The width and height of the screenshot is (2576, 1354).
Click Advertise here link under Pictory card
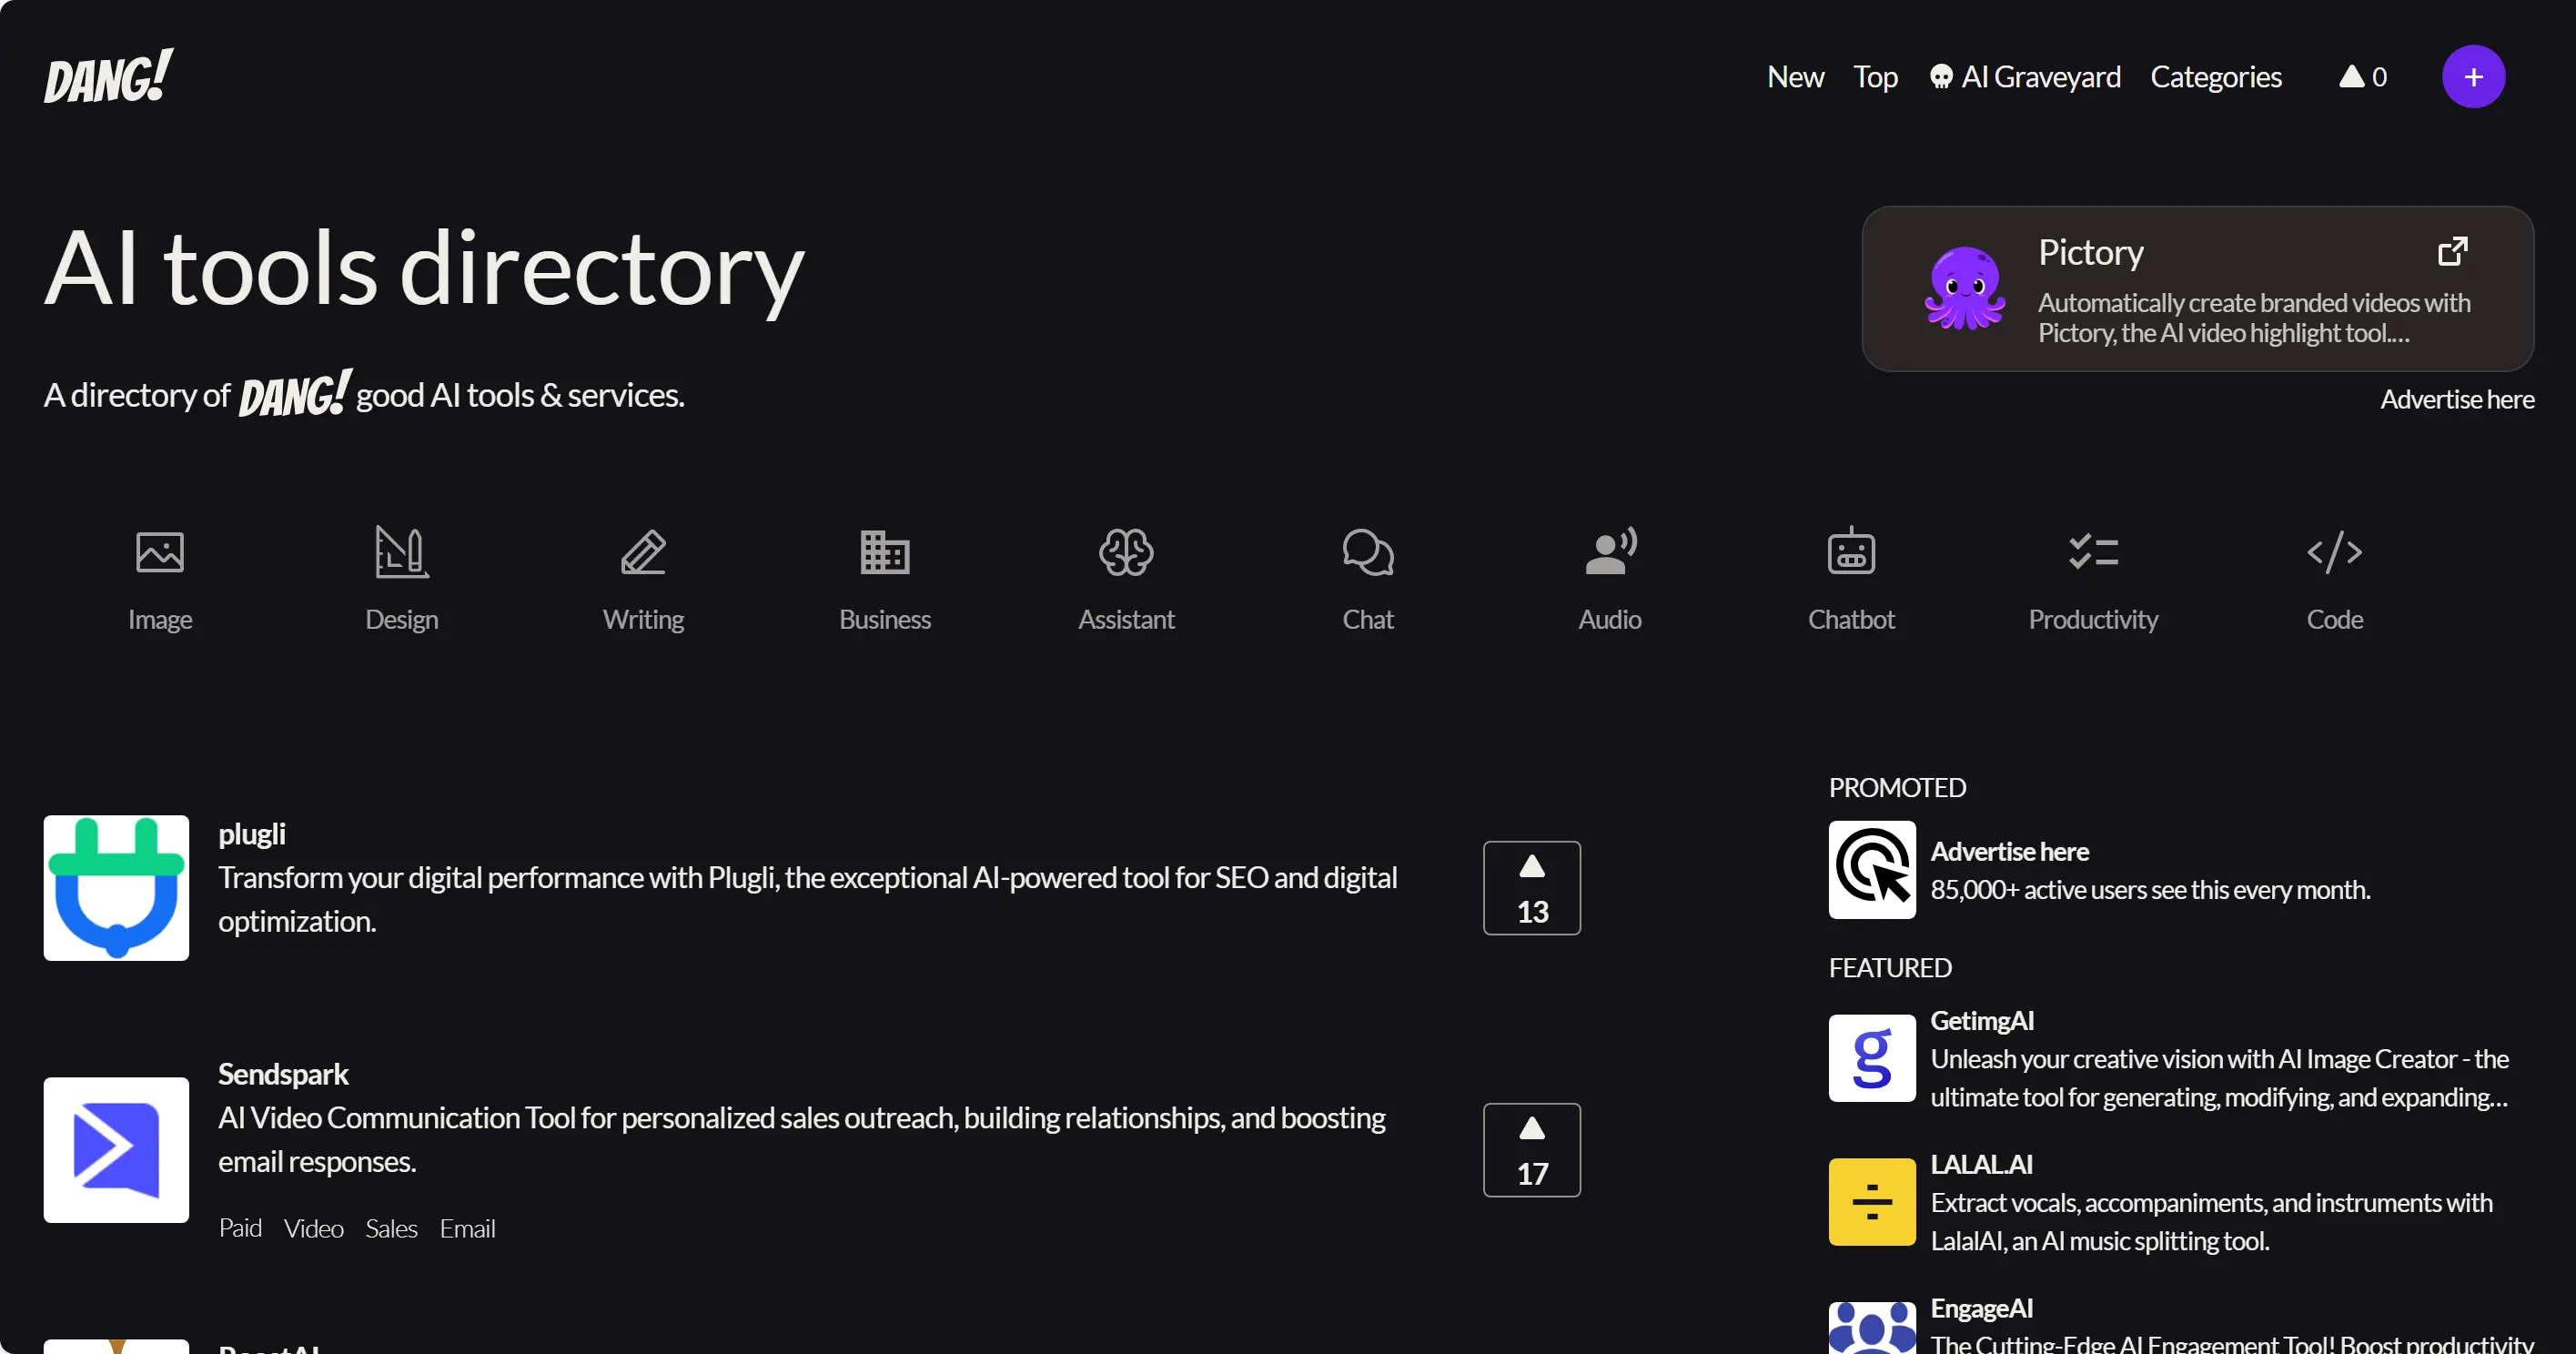point(2457,399)
